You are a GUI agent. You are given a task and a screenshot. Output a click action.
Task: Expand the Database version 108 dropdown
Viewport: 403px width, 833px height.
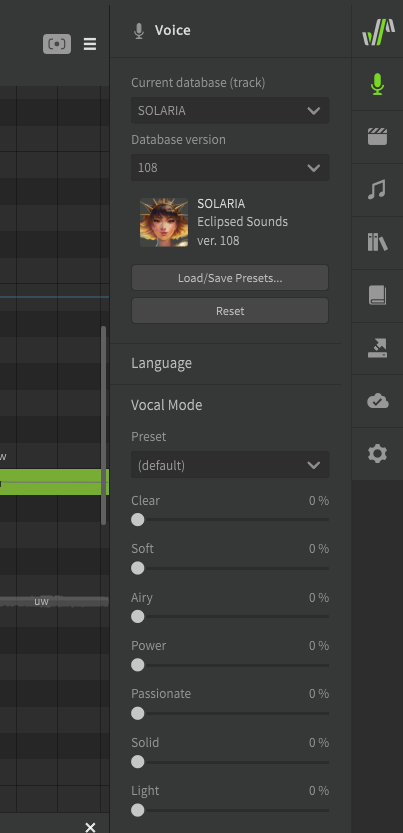pos(230,168)
